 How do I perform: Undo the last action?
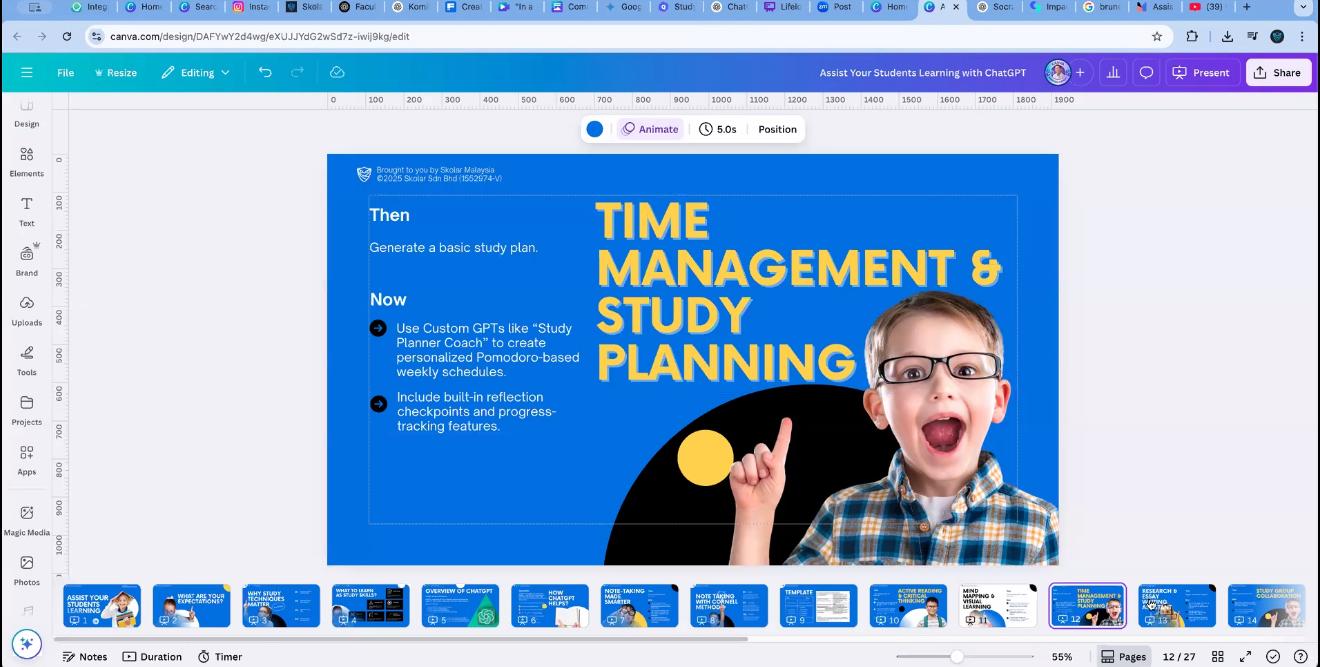(265, 72)
